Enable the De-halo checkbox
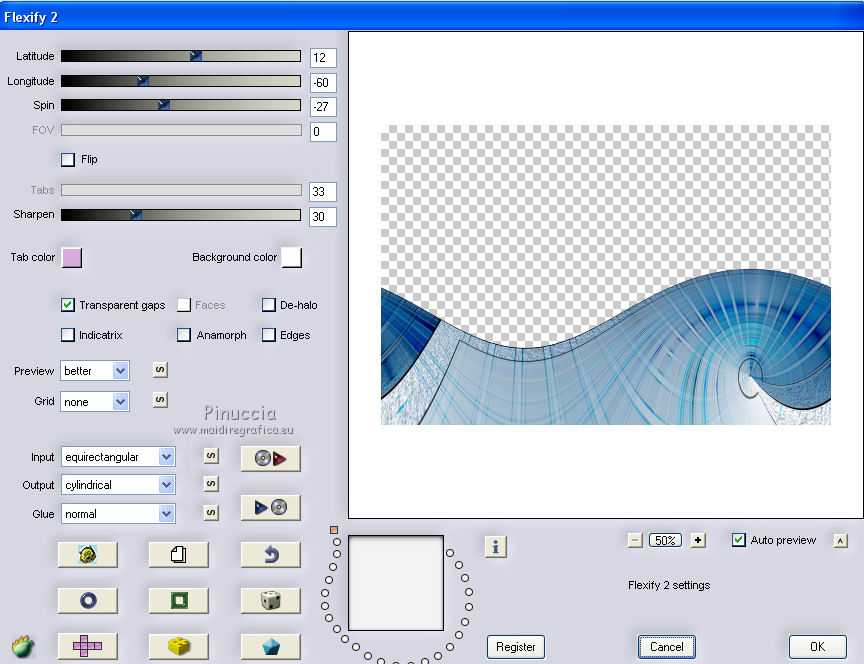This screenshot has width=864, height=664. point(269,305)
